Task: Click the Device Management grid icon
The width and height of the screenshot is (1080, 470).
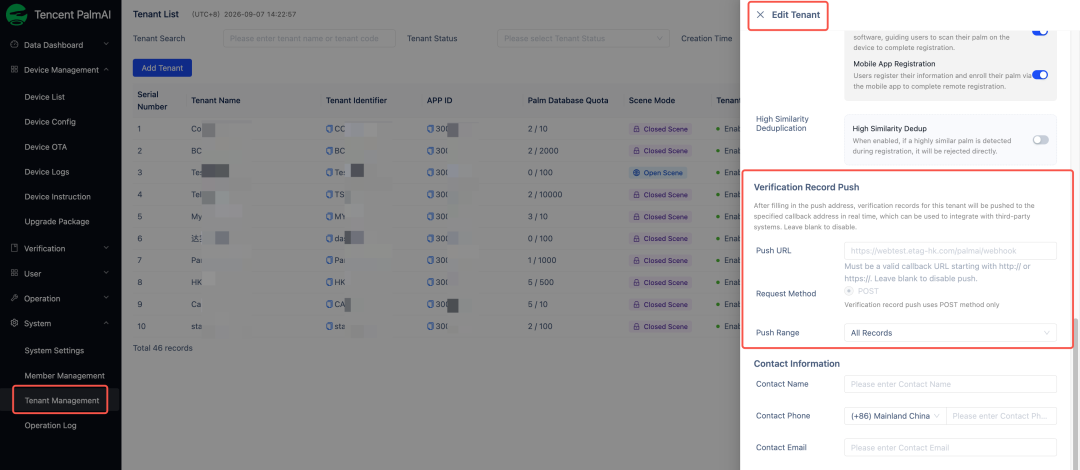Action: coord(14,70)
